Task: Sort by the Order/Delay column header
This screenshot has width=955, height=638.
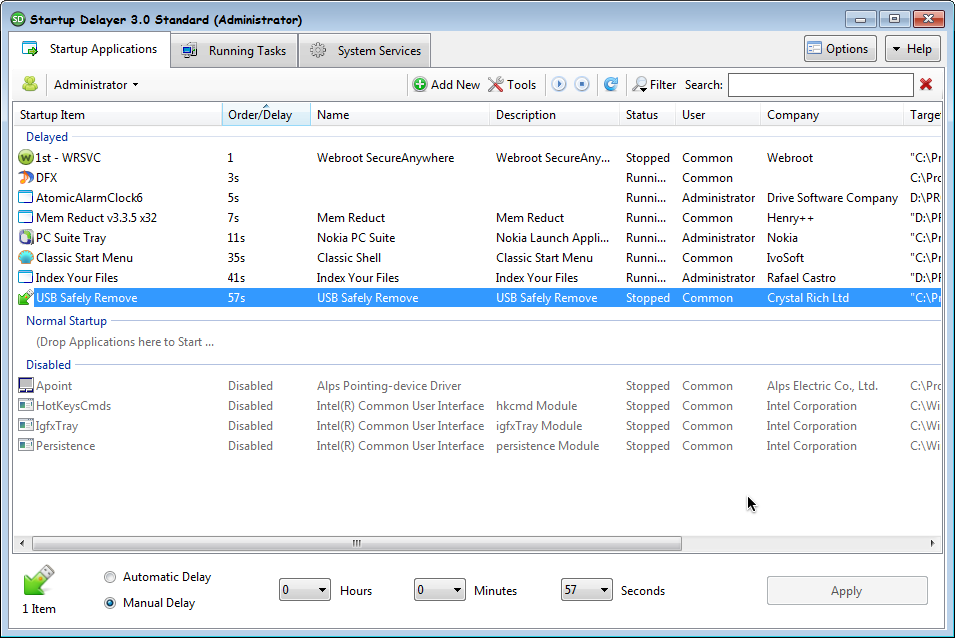Action: pyautogui.click(x=266, y=114)
